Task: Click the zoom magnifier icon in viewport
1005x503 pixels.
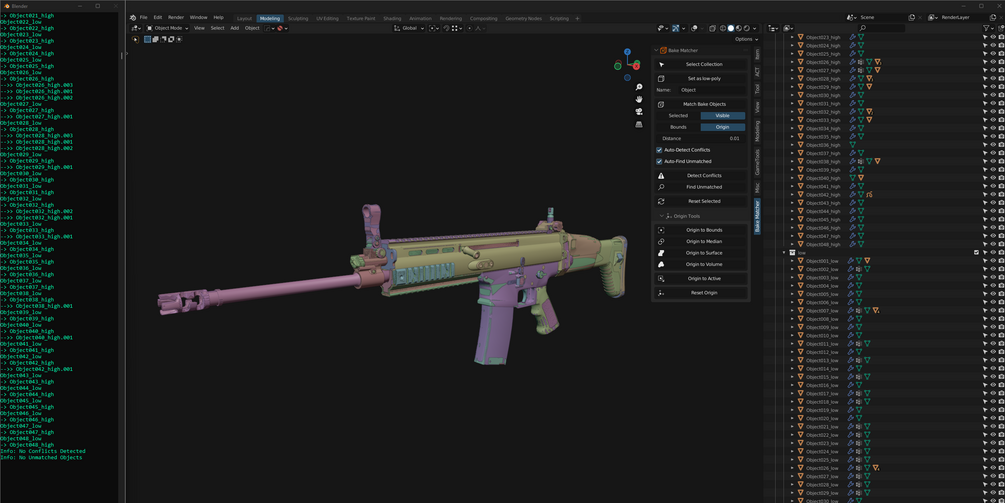Action: click(x=639, y=87)
